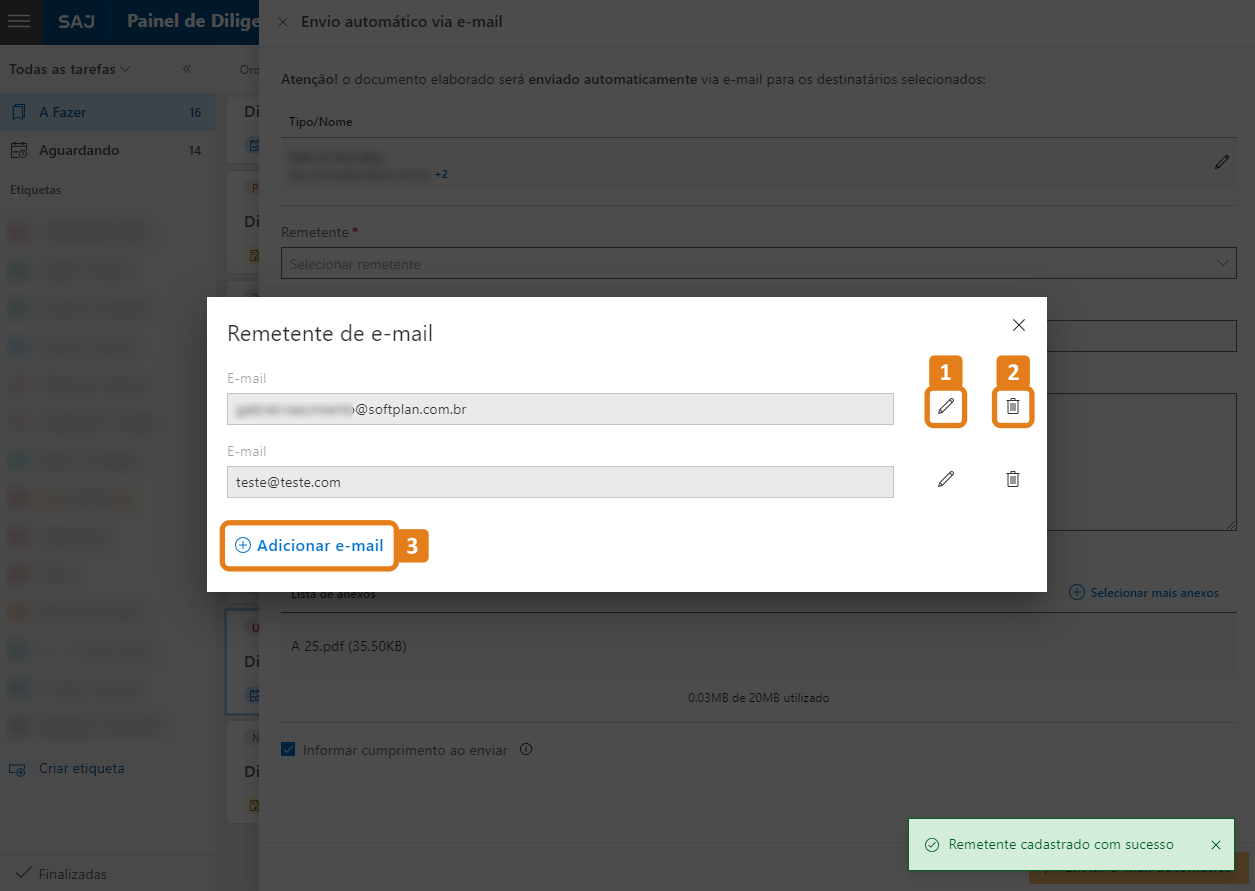
Task: Edit recipients with the pencil icon
Action: click(x=1222, y=161)
